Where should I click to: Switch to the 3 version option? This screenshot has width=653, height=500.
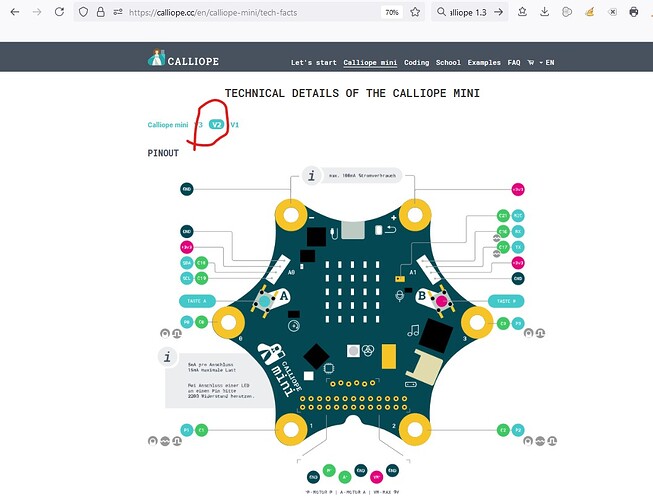pyautogui.click(x=200, y=125)
